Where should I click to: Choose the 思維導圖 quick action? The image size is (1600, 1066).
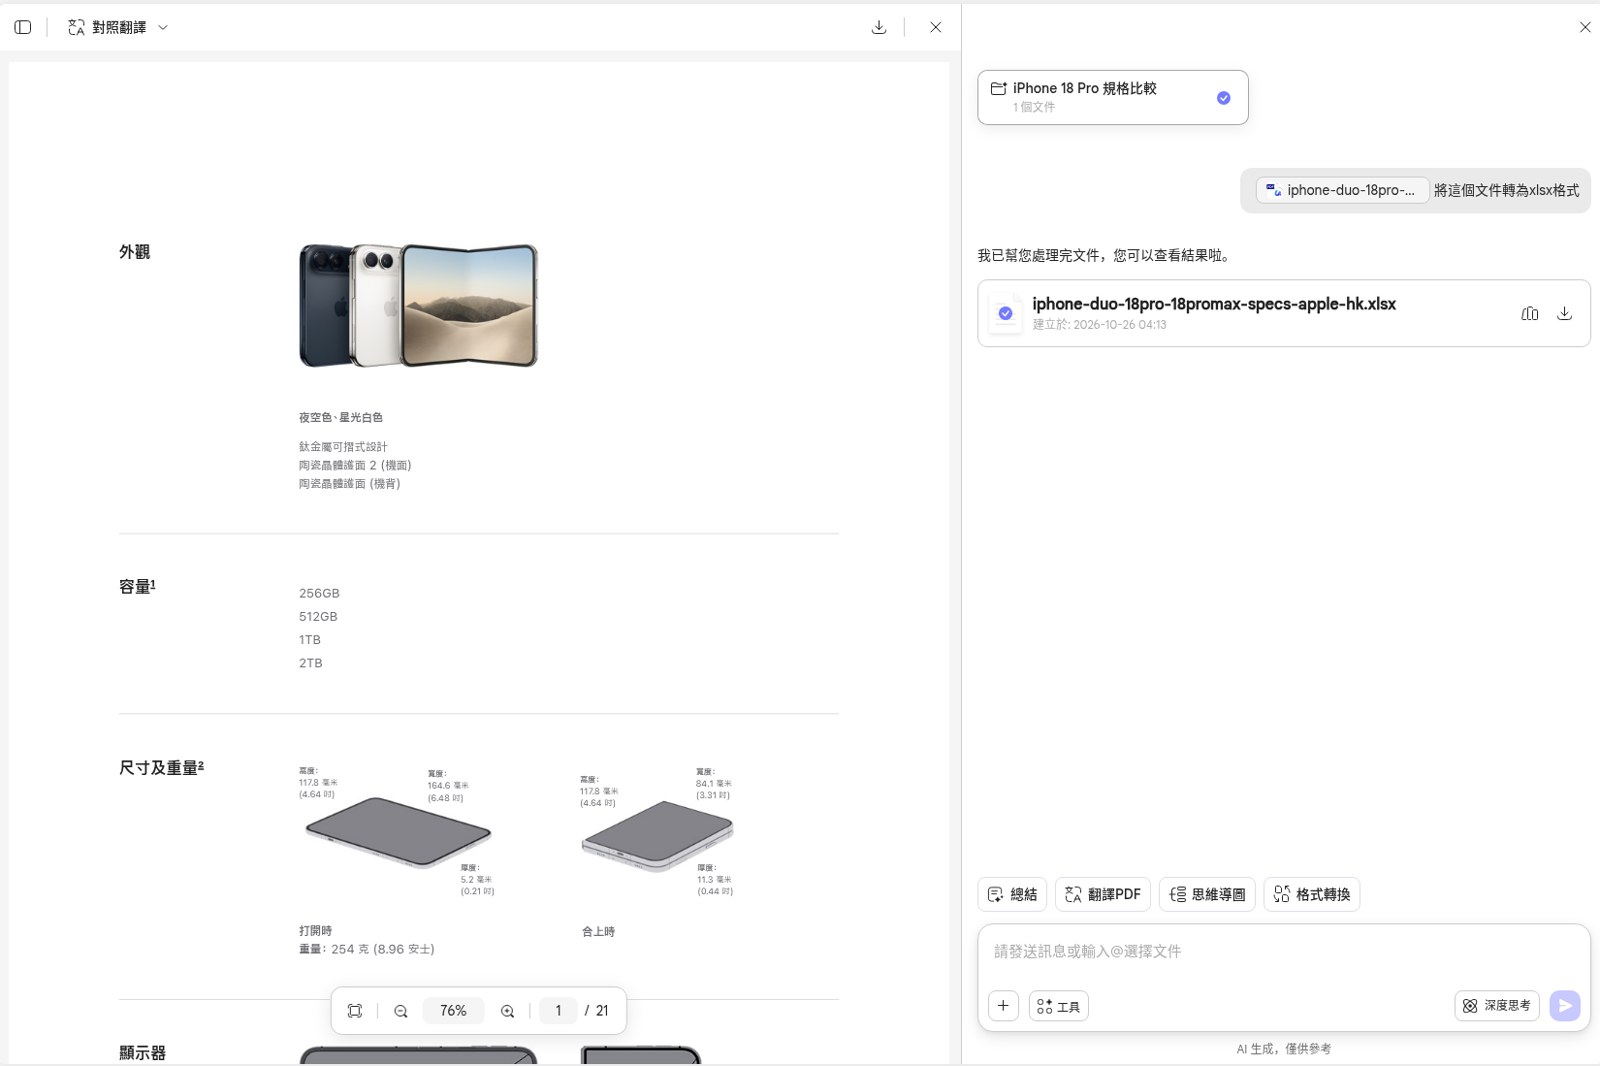click(x=1208, y=894)
